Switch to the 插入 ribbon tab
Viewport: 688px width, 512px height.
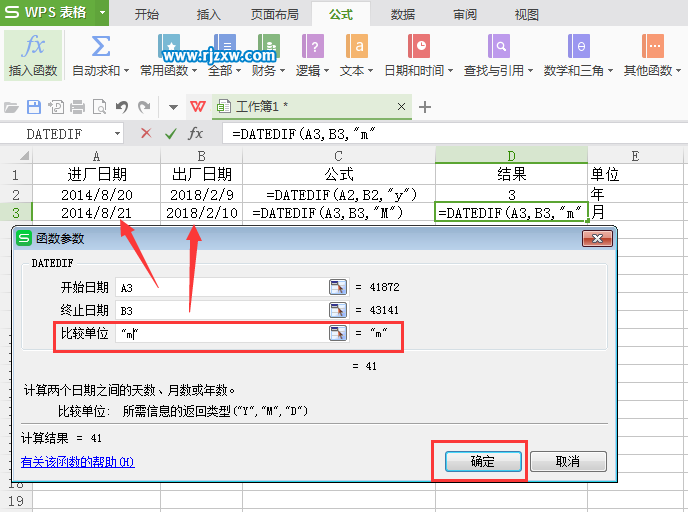[x=208, y=14]
